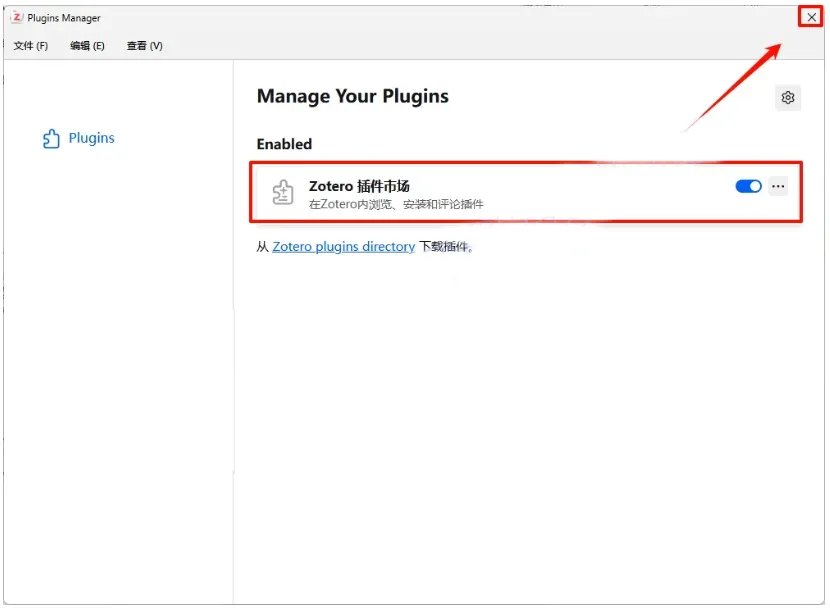The width and height of the screenshot is (830, 611).
Task: Select the Zotero 插件市场 plugin title
Action: tap(359, 186)
